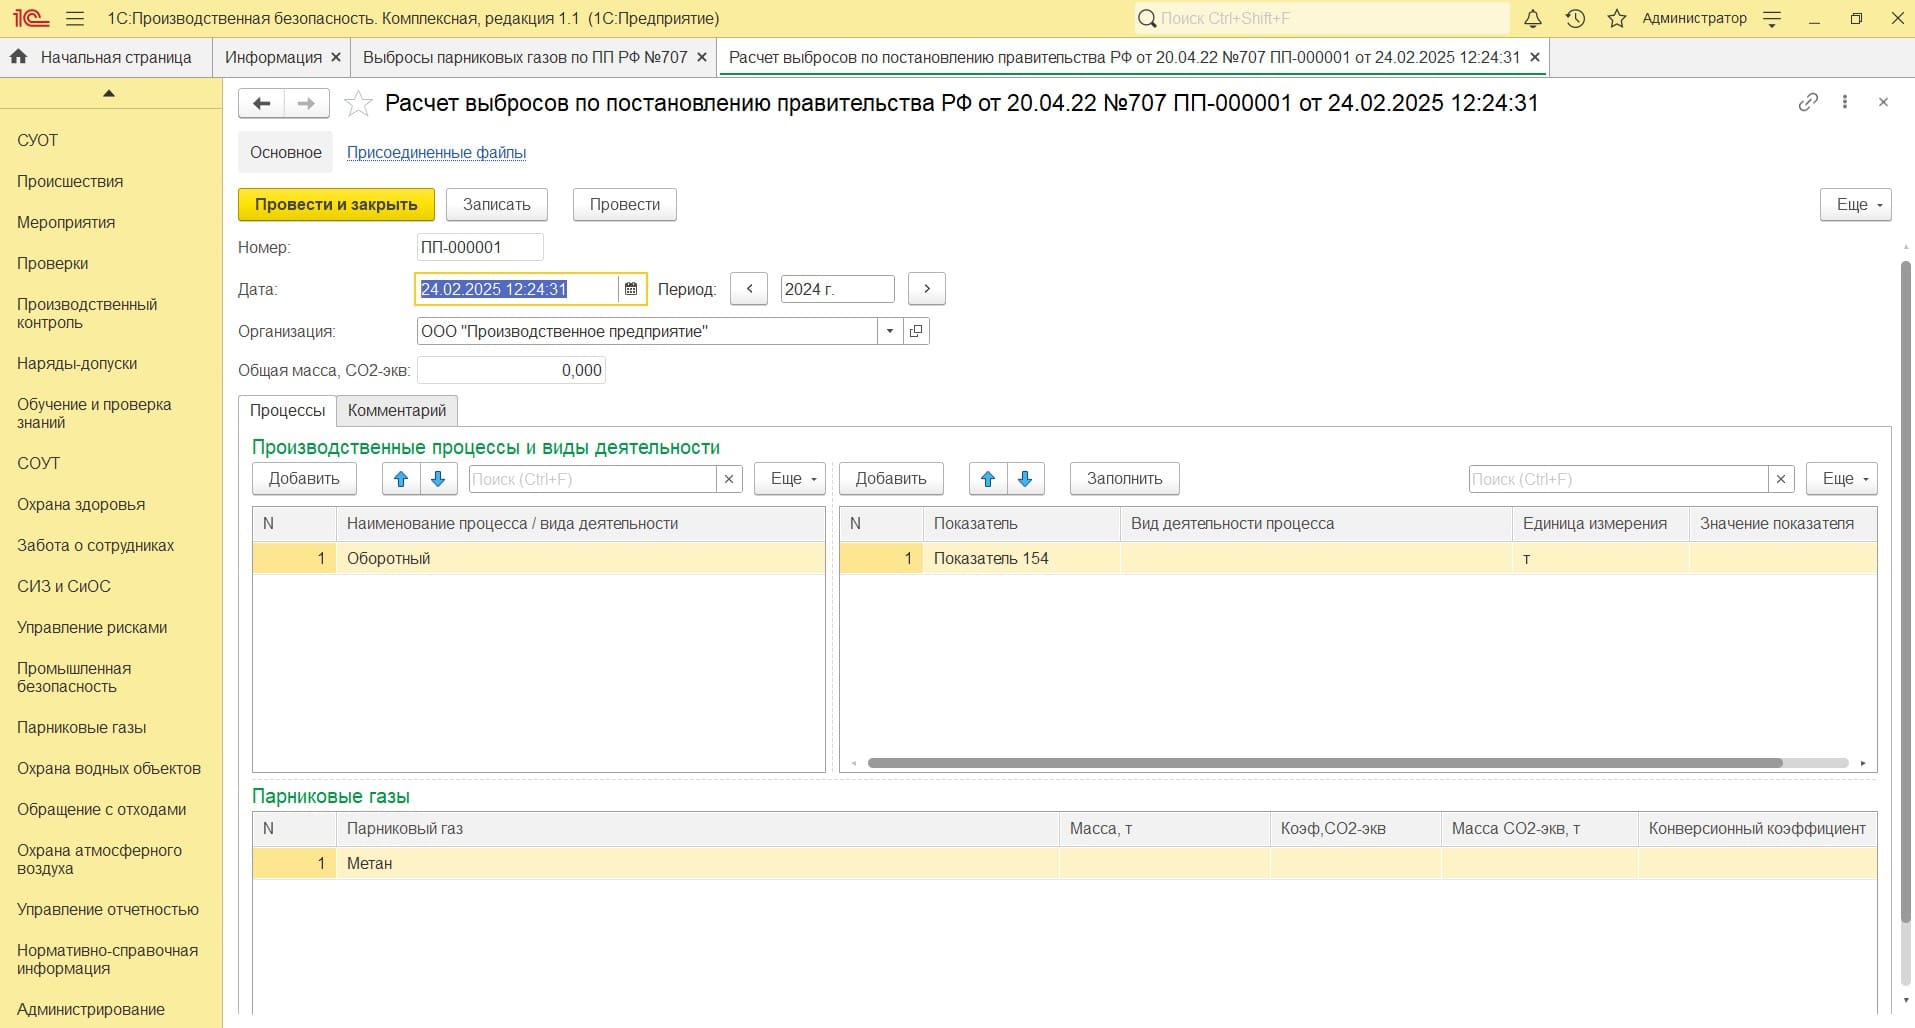The height and width of the screenshot is (1028, 1915).
Task: Move process row down in left table
Action: 438,479
